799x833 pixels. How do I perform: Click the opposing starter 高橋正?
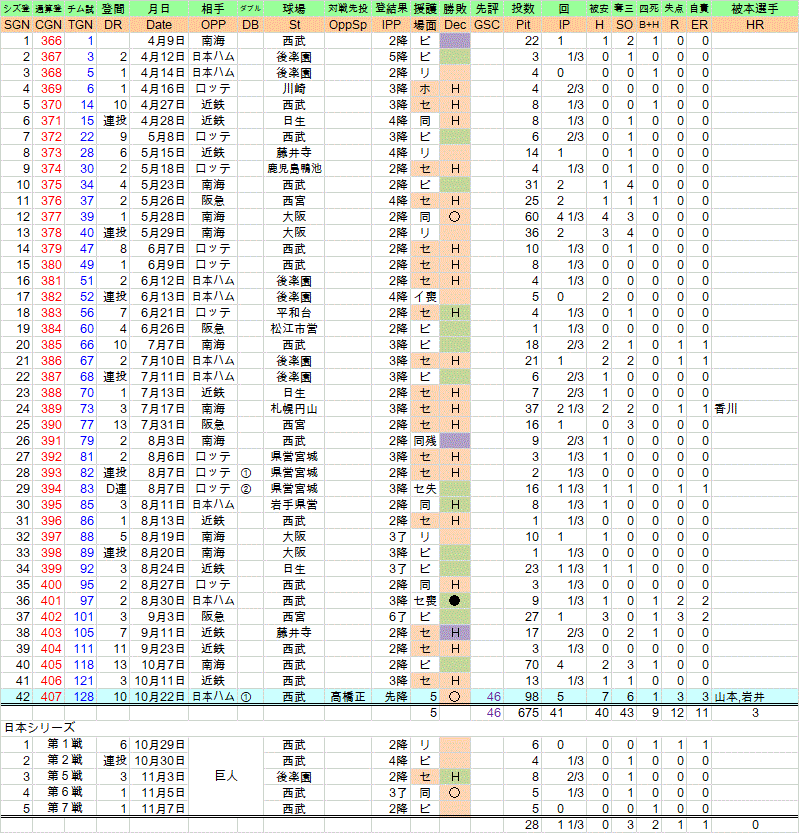(348, 696)
